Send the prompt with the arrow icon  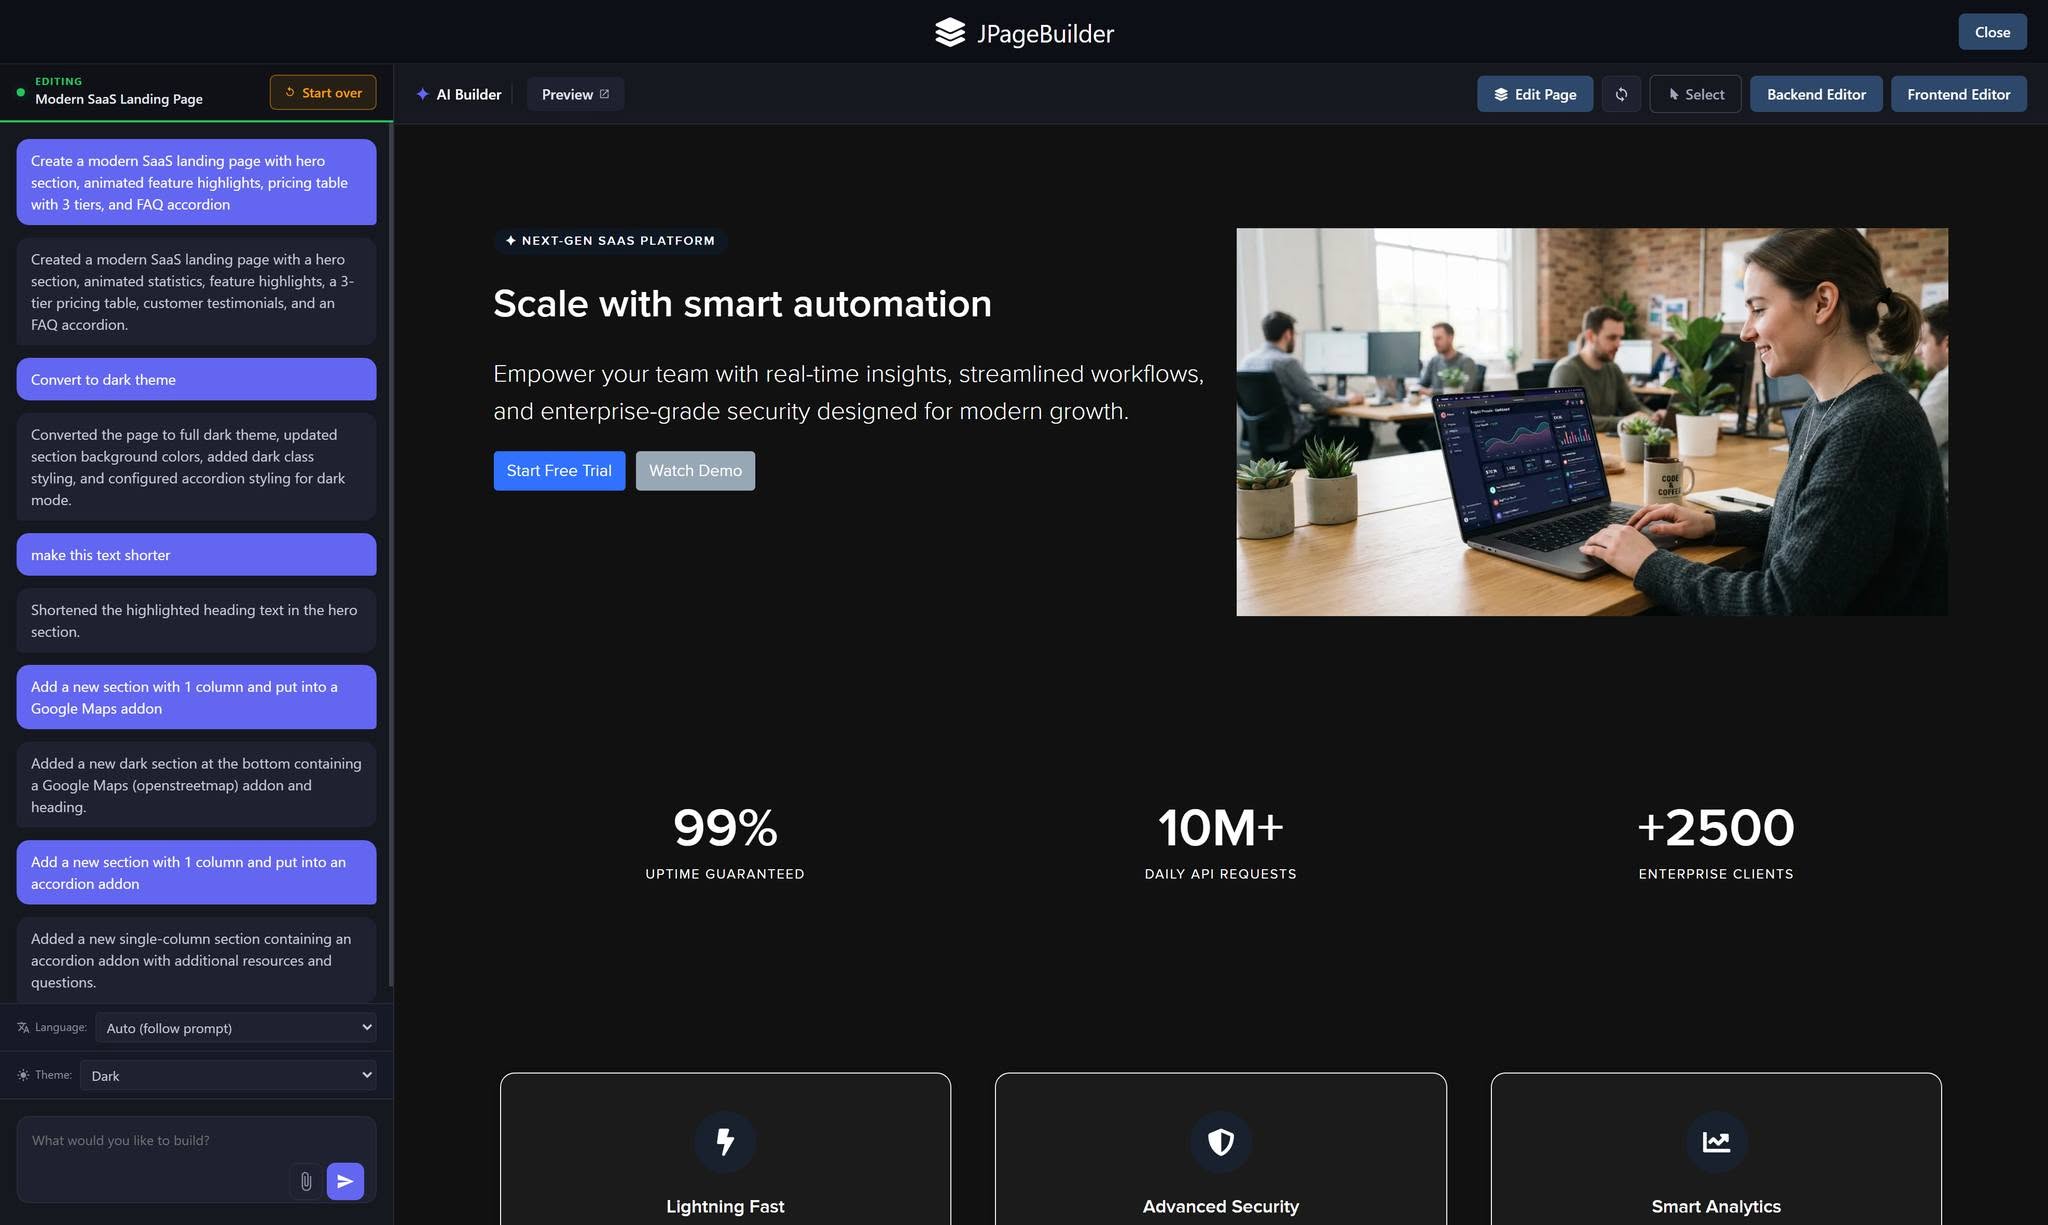click(345, 1181)
